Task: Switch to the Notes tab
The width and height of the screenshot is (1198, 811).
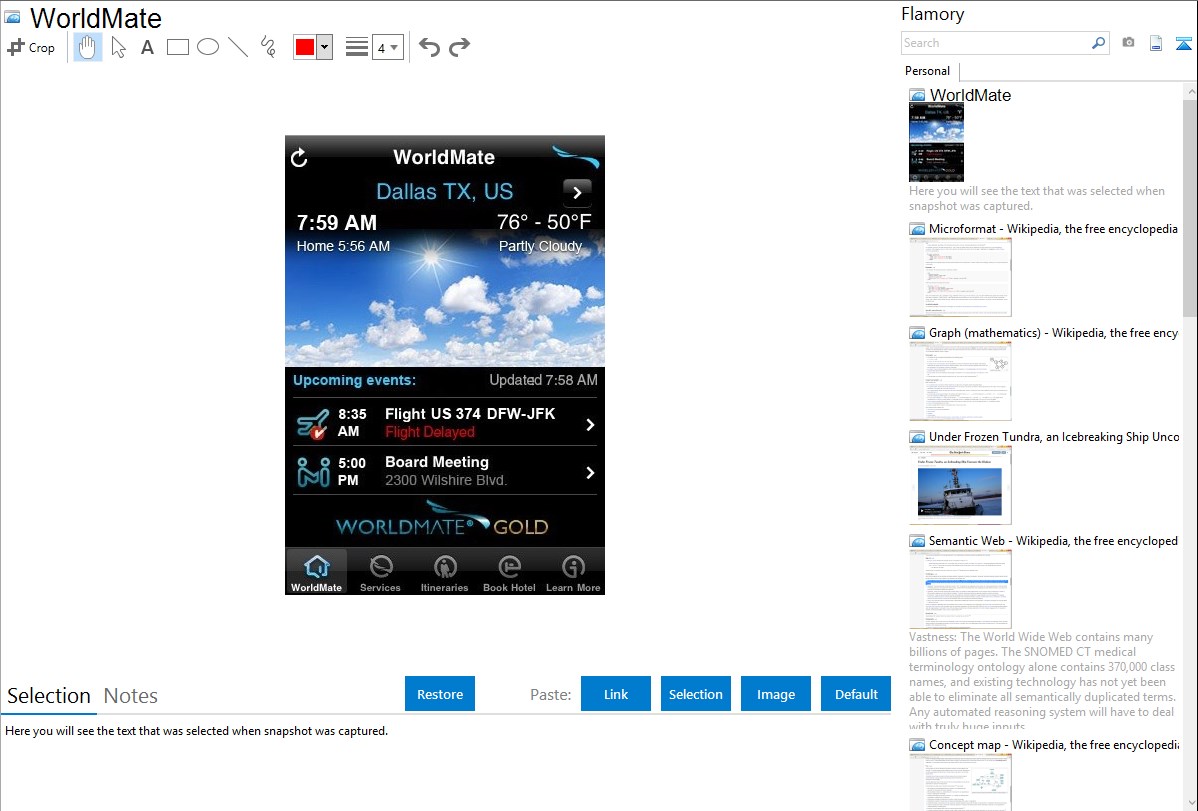Action: point(131,696)
